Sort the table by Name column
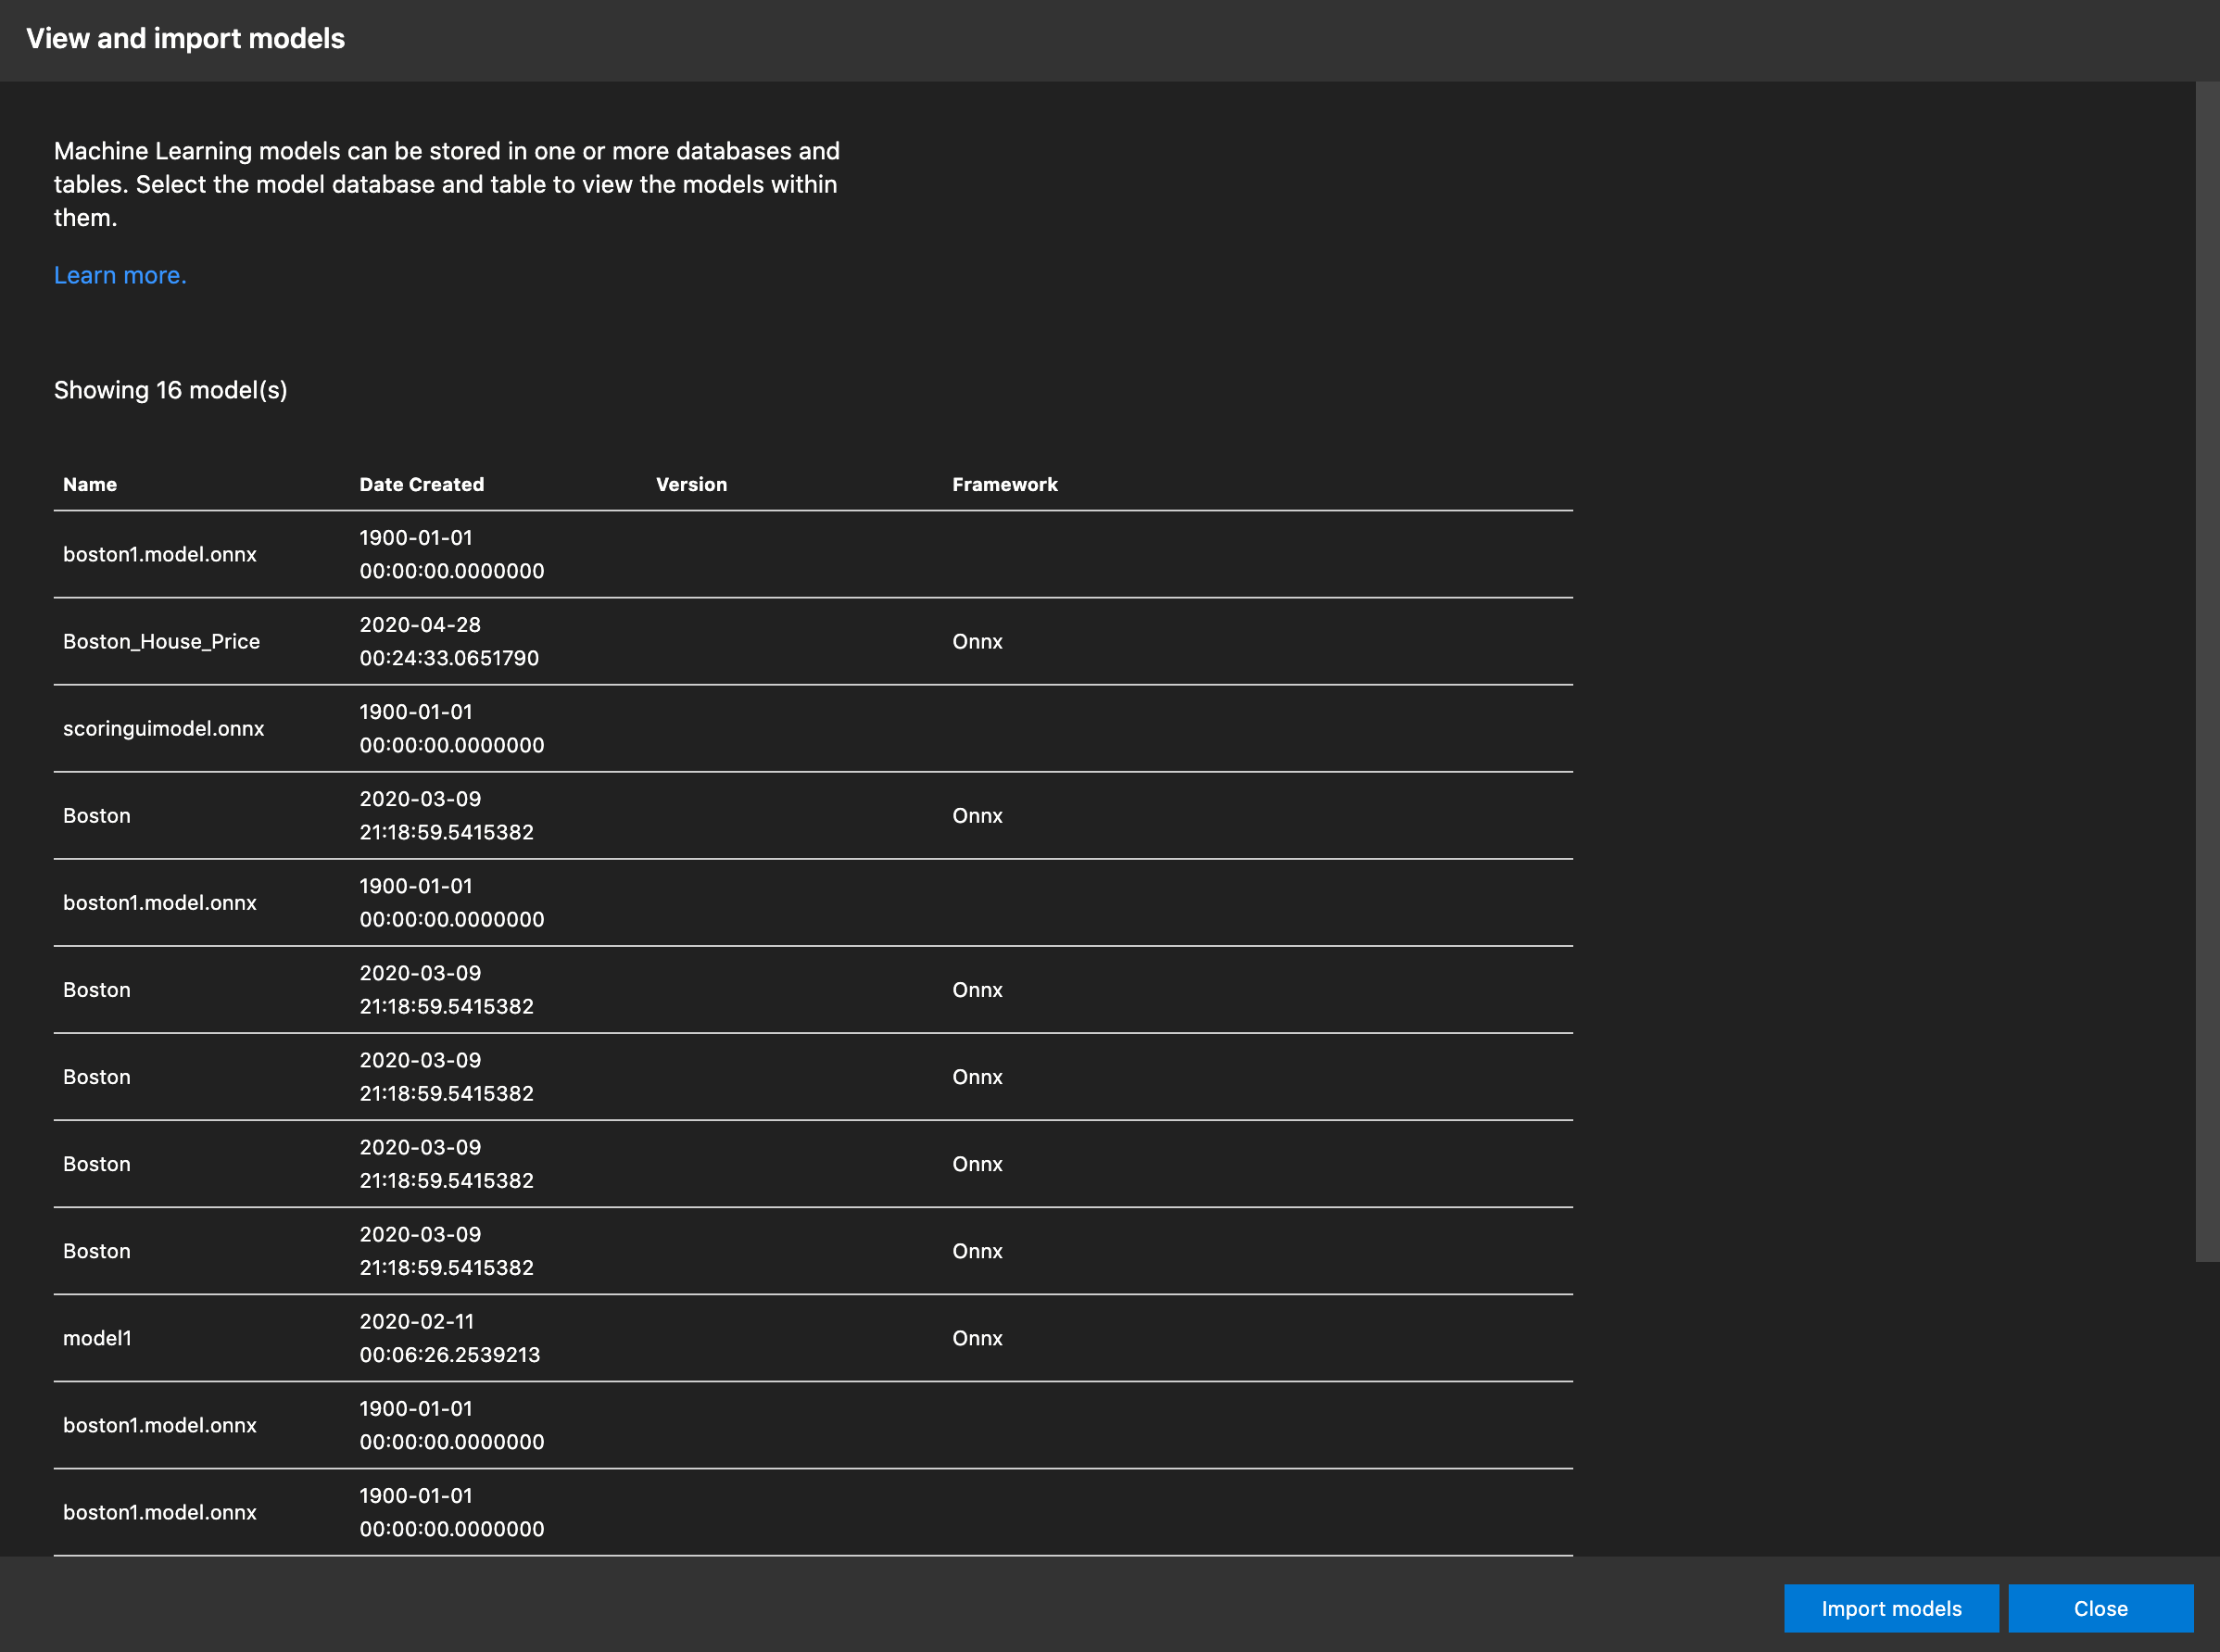 (89, 484)
